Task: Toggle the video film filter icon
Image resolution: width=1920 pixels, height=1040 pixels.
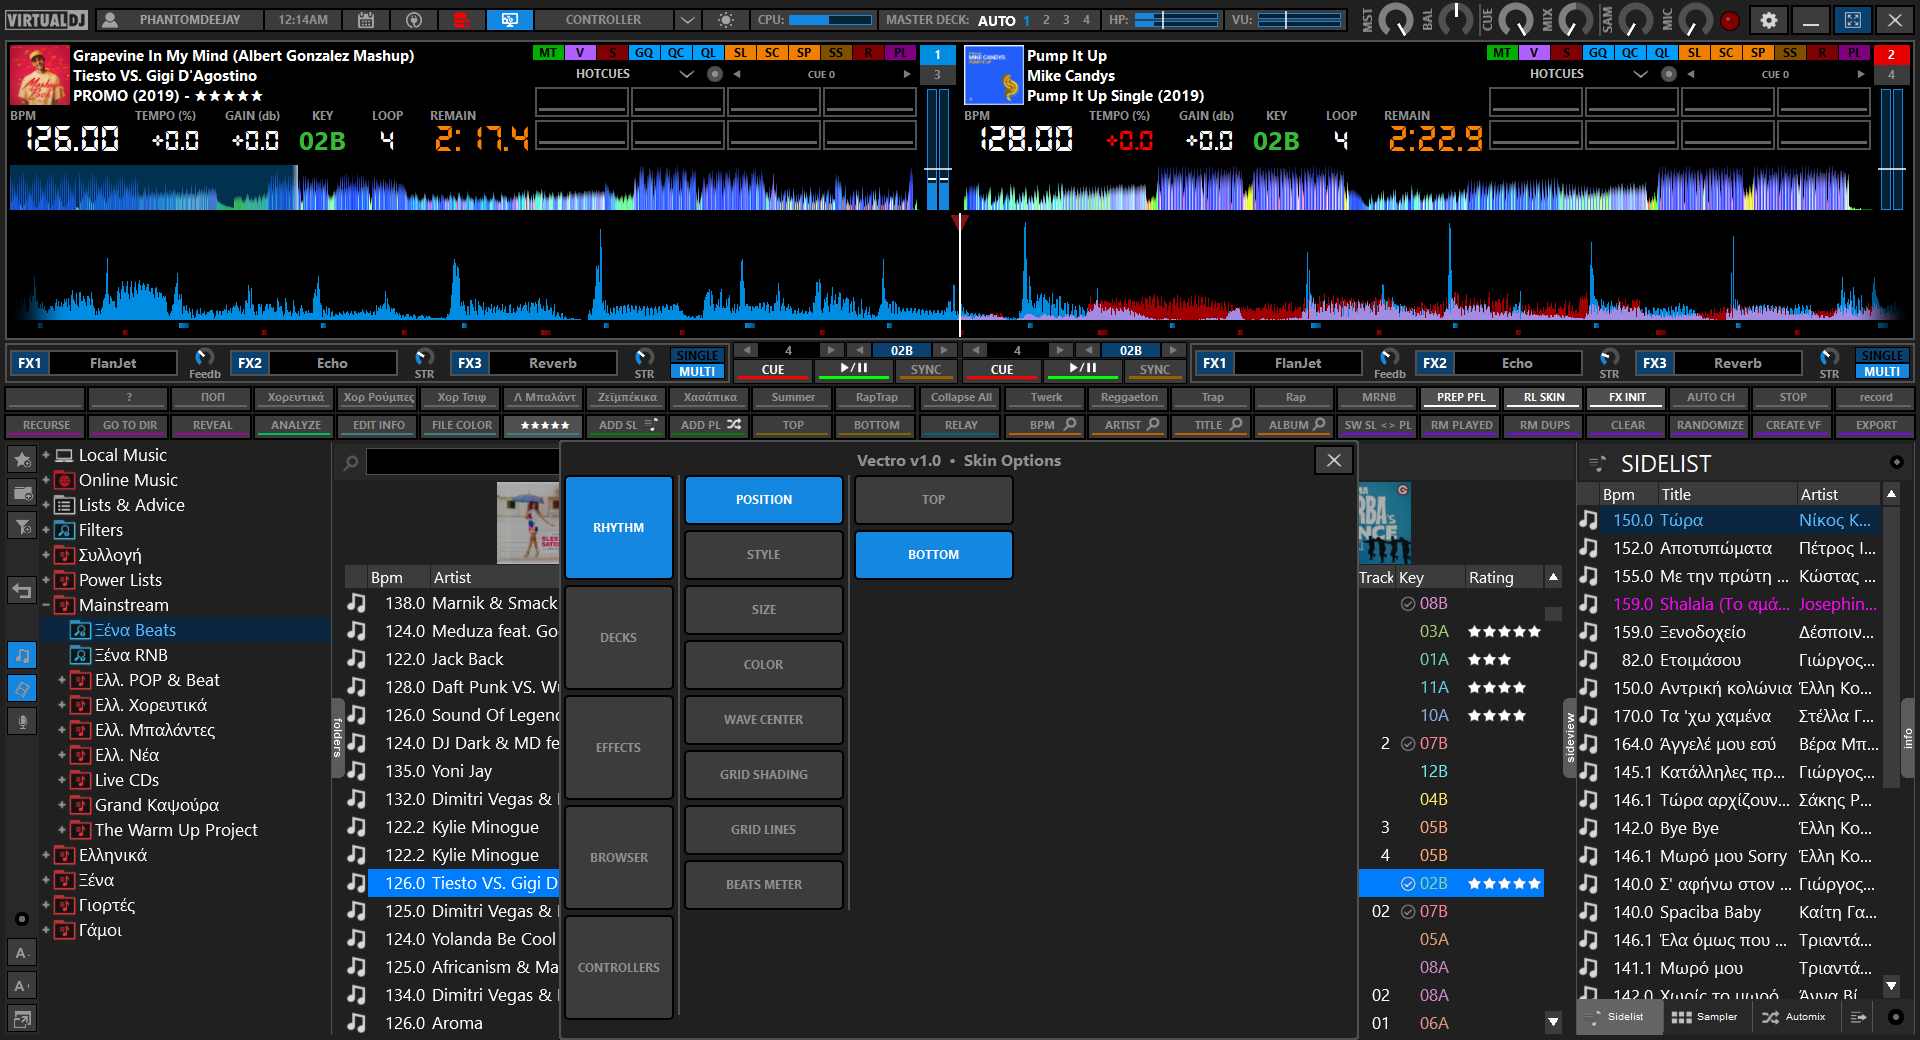Action: click(x=22, y=688)
